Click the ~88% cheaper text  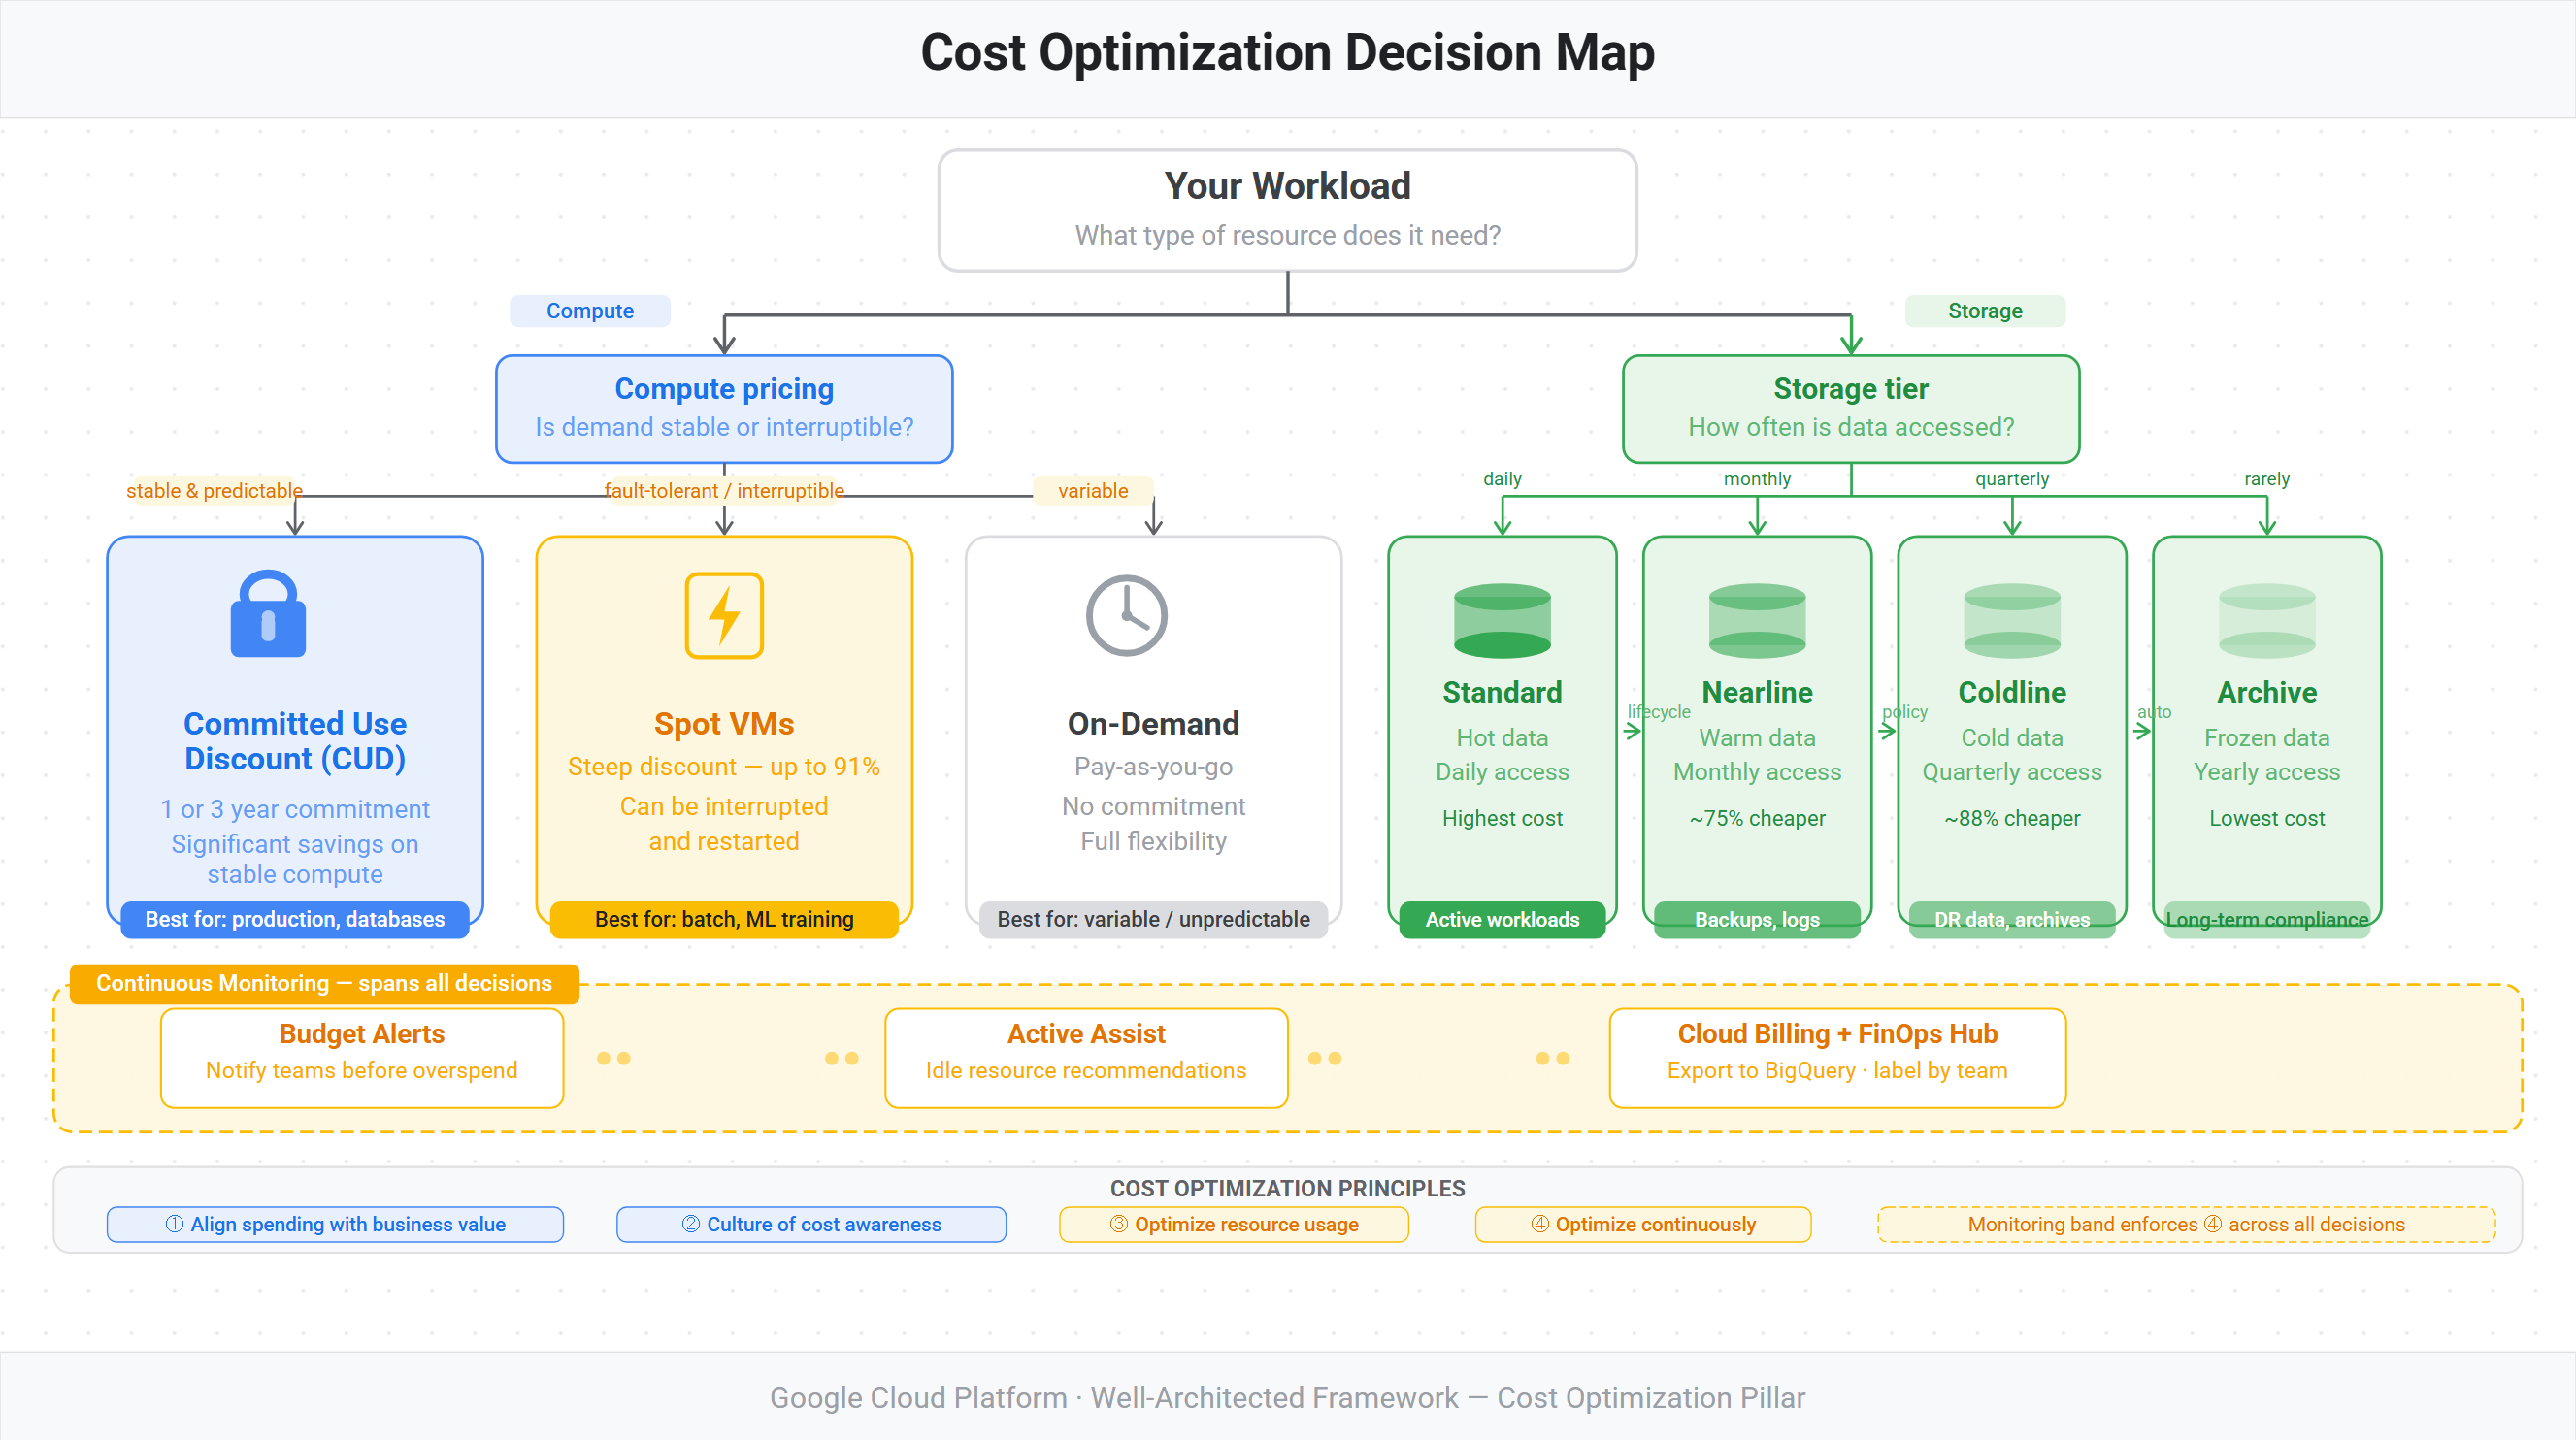coord(2012,818)
